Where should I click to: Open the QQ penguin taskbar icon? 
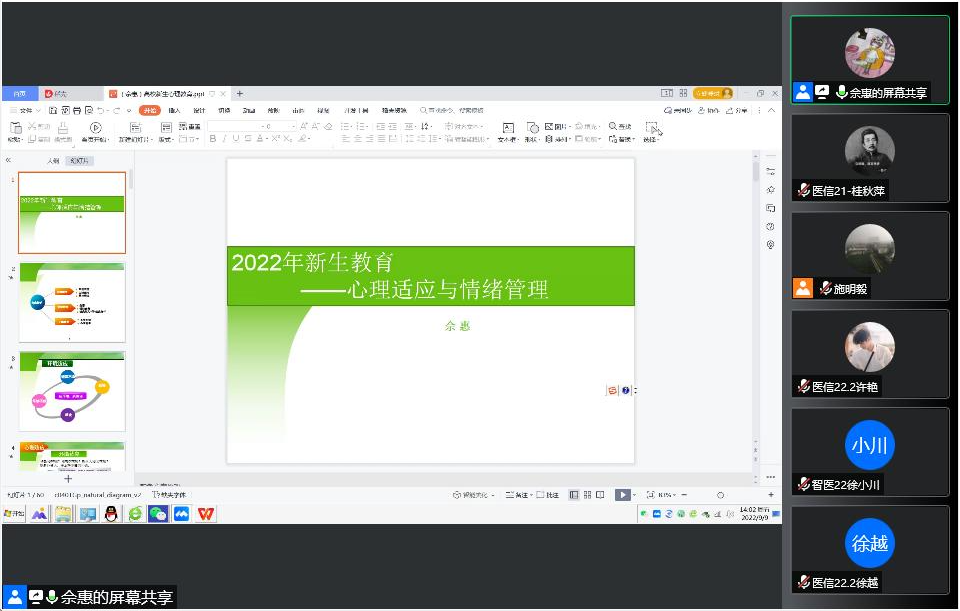click(111, 514)
